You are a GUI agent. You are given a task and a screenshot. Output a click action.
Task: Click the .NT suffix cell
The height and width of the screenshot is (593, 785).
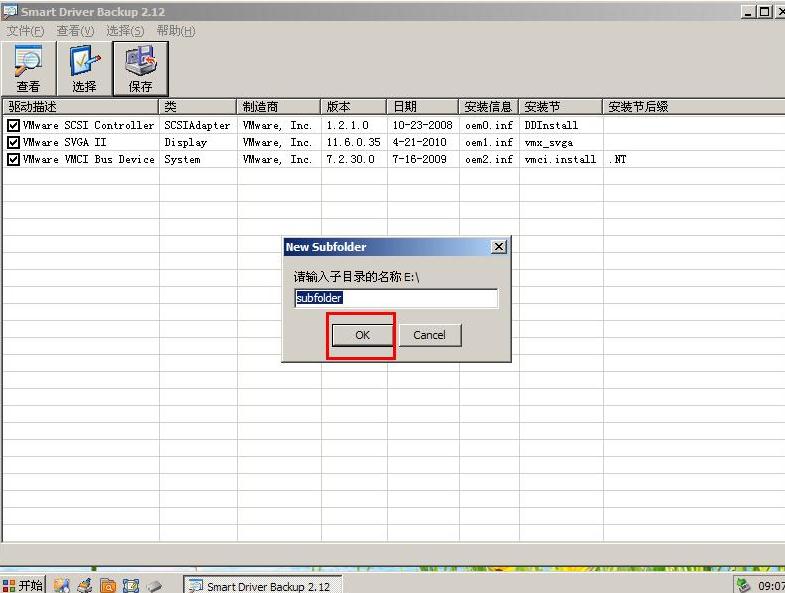tap(618, 159)
